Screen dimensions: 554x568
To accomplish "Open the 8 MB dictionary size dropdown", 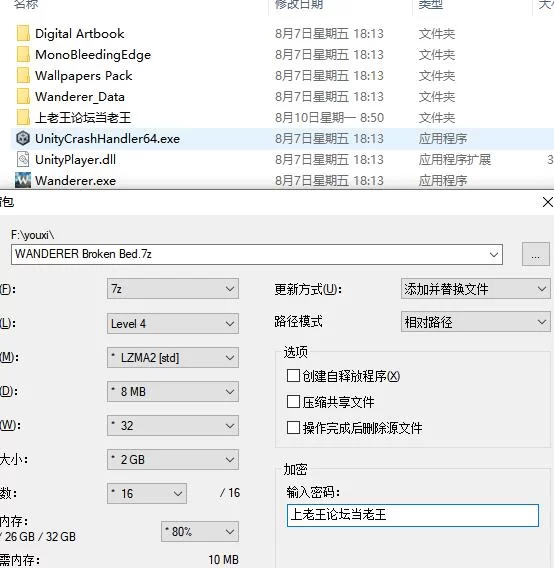I will click(x=173, y=392).
